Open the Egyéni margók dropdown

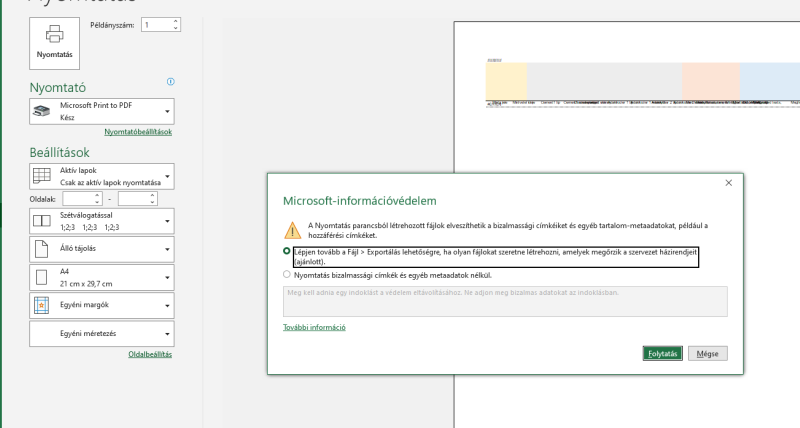point(102,306)
